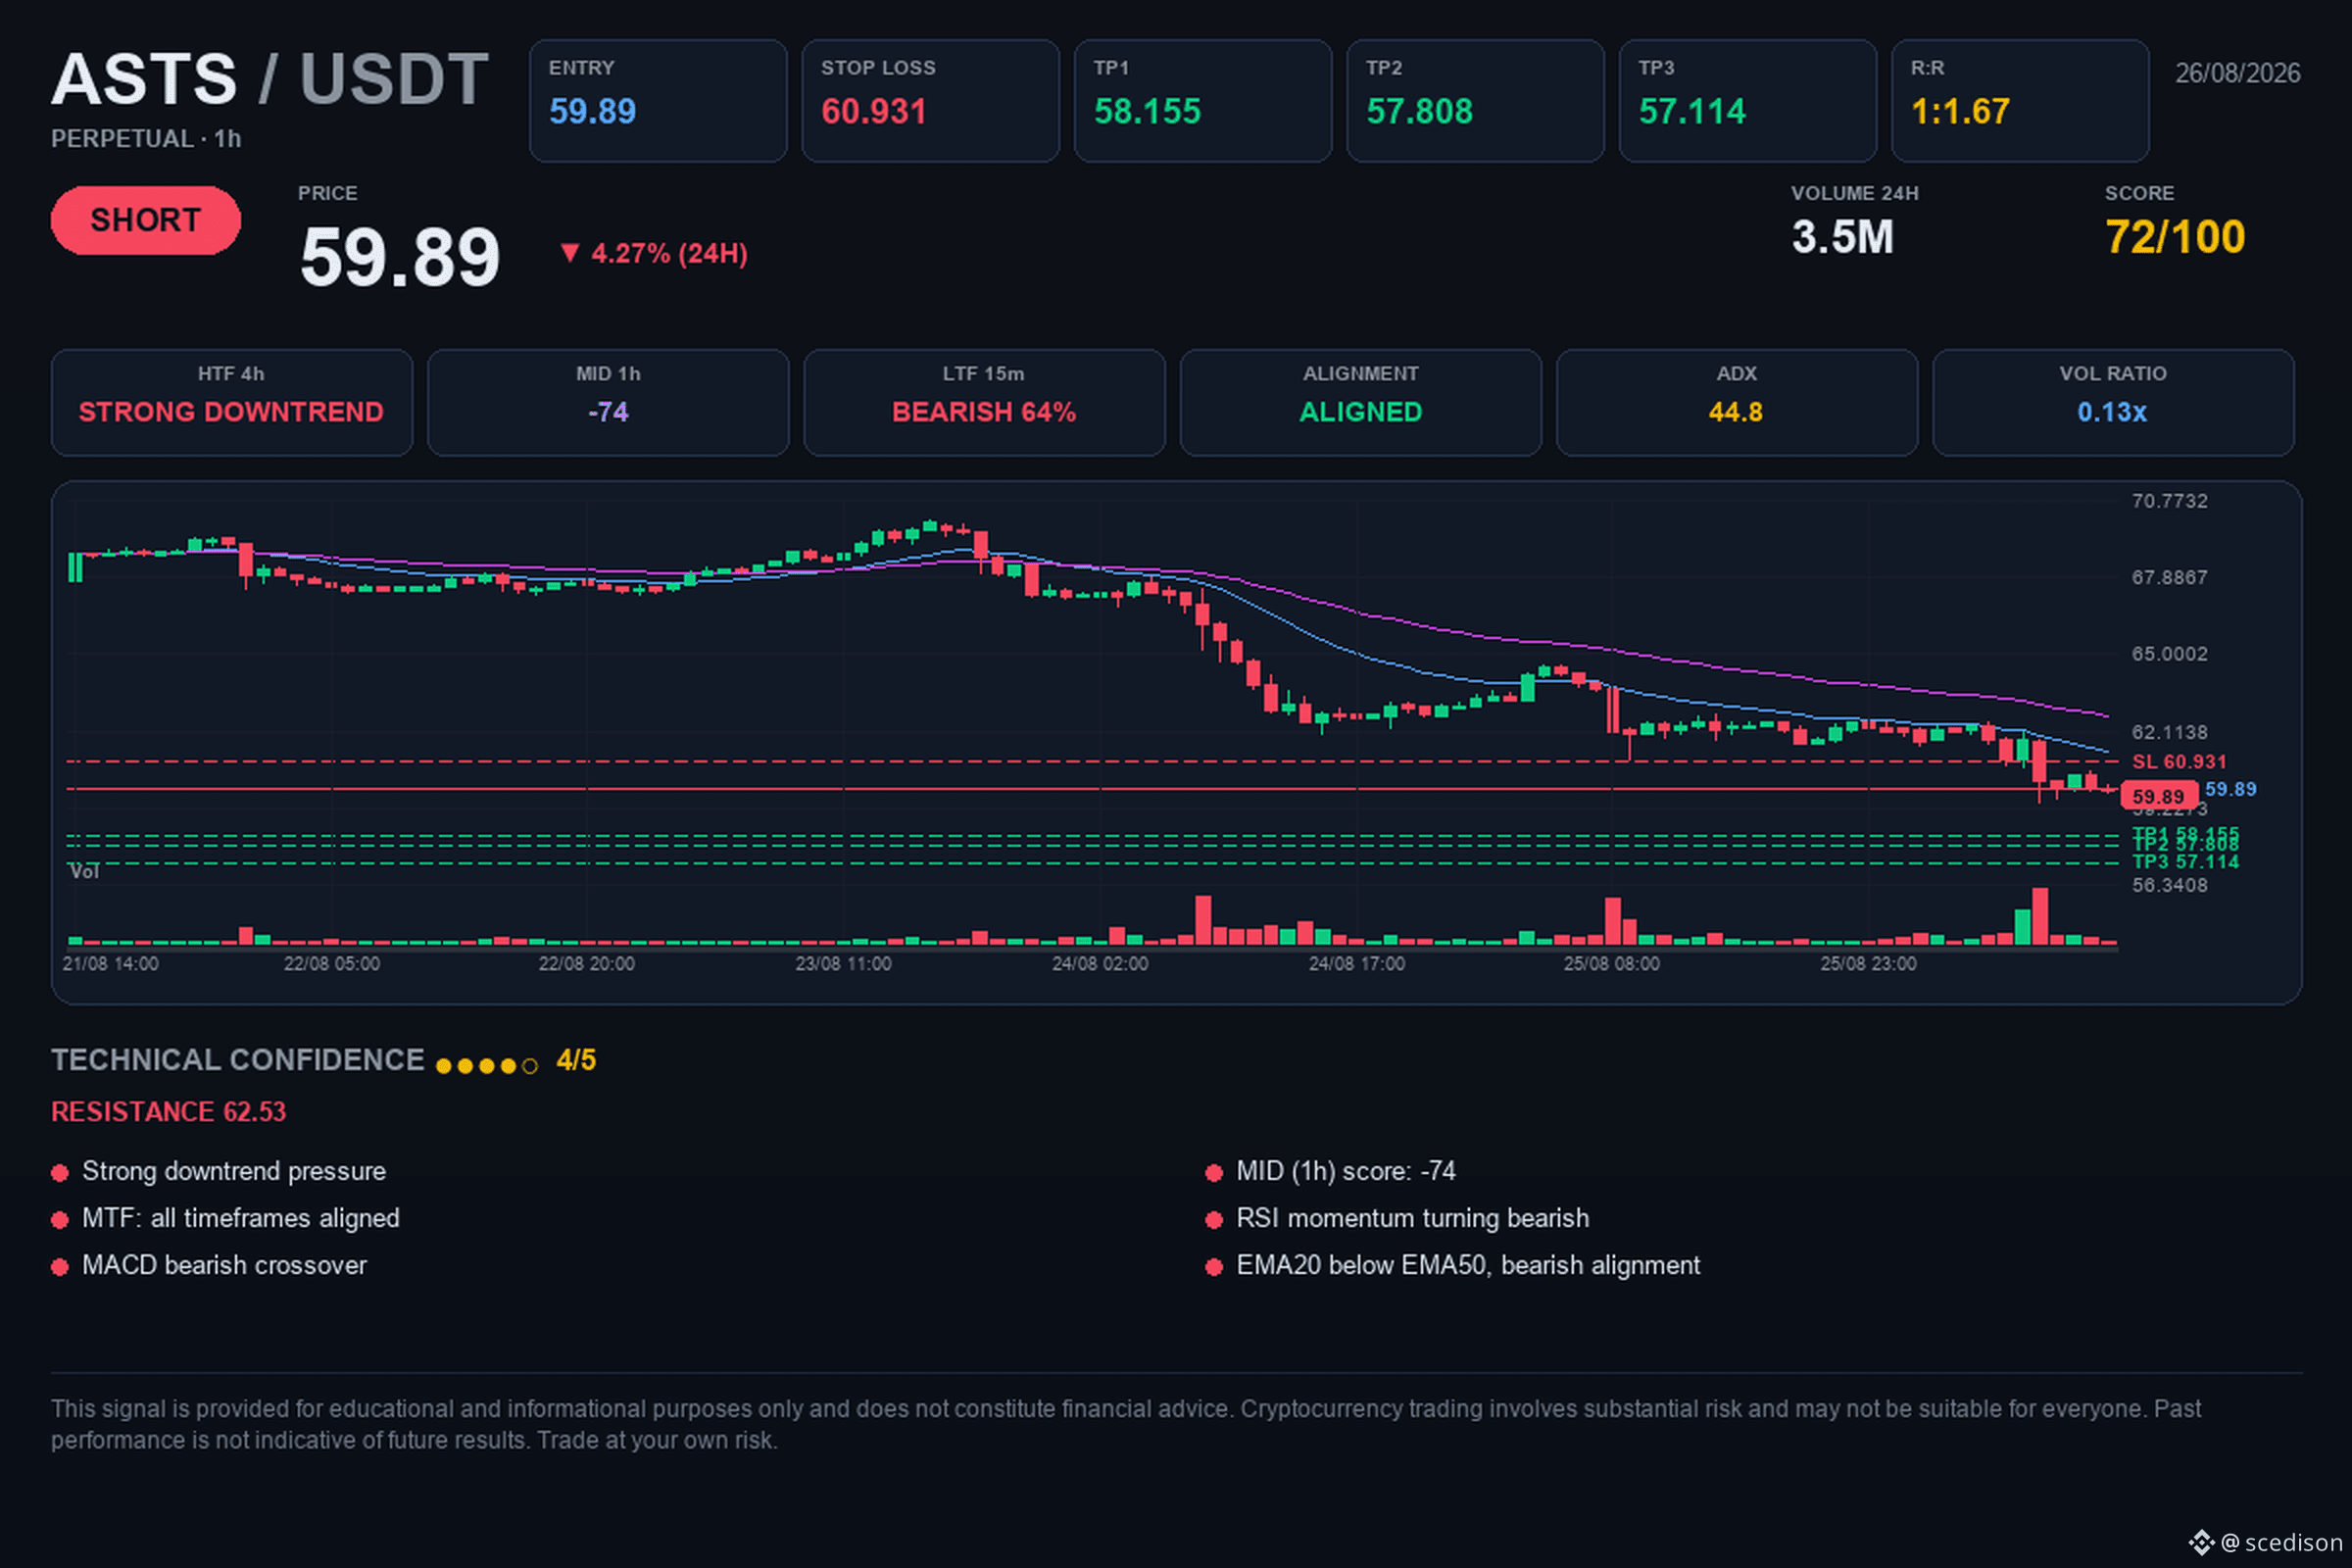Select the large PRICE value 59.89
Image resolution: width=2352 pixels, height=1568 pixels.
click(400, 257)
